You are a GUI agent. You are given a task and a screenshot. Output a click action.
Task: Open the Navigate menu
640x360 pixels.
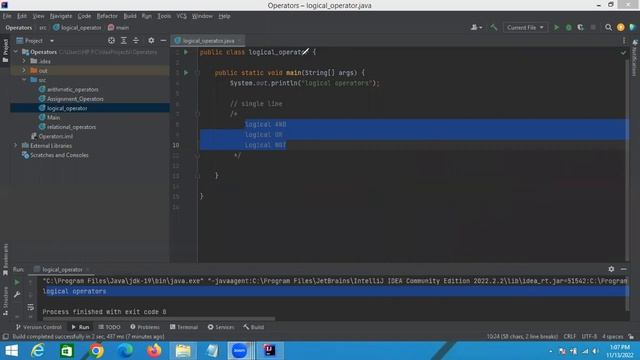(x=61, y=16)
